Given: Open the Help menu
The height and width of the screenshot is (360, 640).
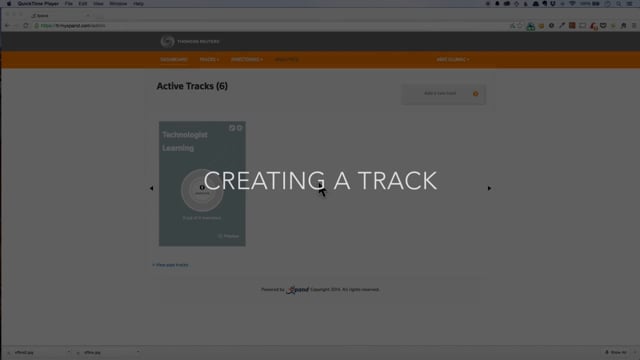Looking at the screenshot, I should click(x=138, y=4).
